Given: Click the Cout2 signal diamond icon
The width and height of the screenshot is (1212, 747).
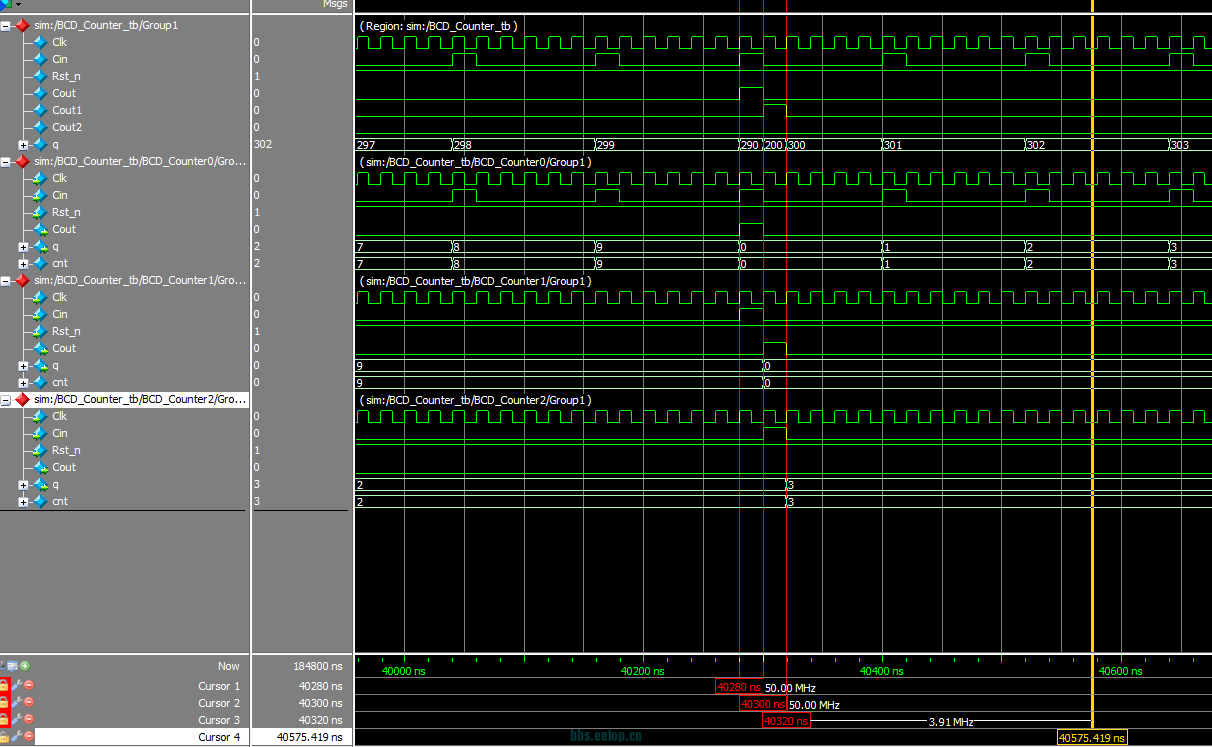Looking at the screenshot, I should click(x=40, y=127).
